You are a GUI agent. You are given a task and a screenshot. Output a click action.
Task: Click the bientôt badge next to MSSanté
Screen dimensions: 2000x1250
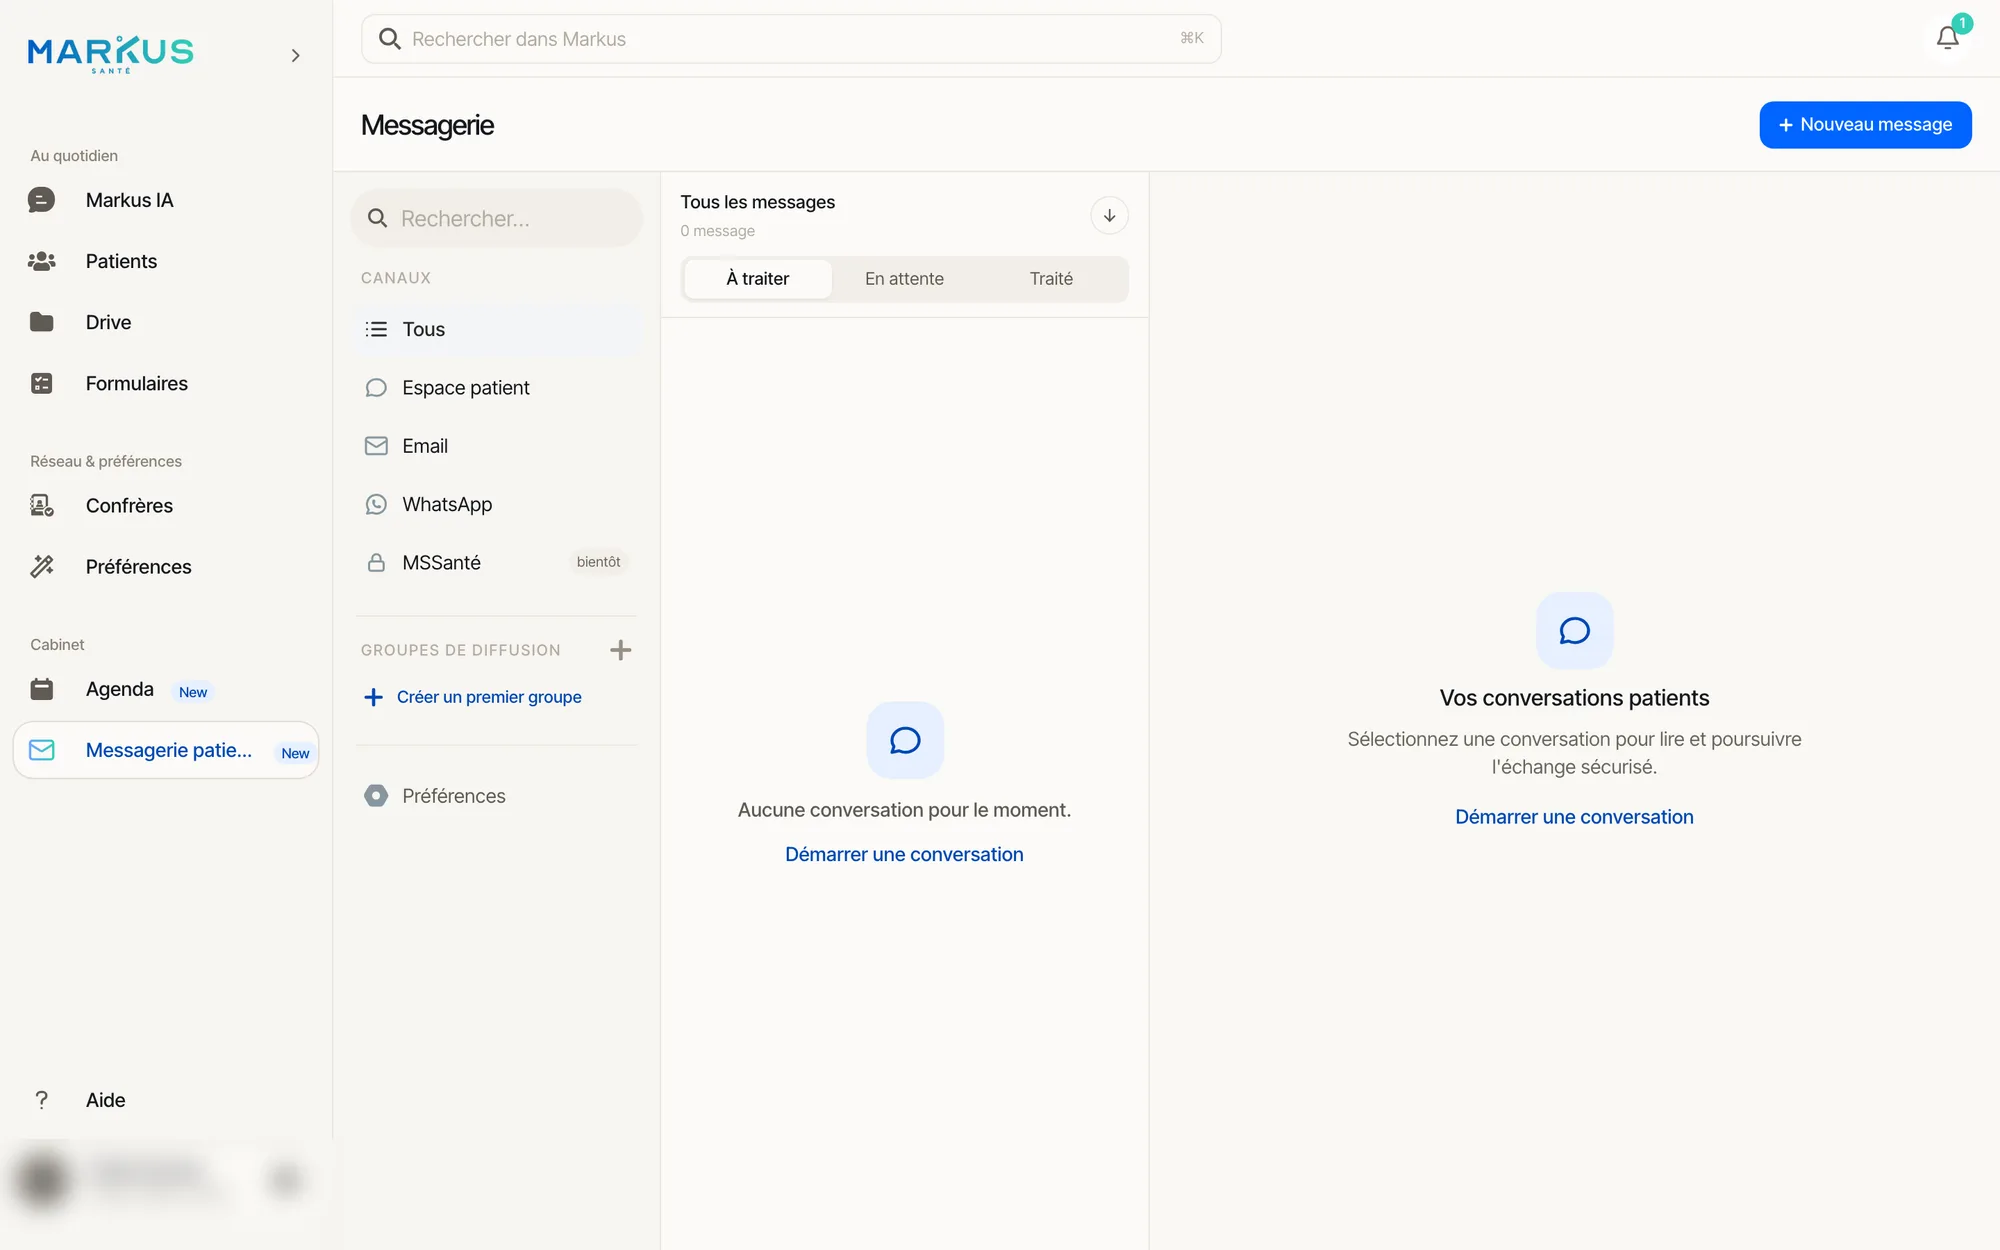point(598,562)
